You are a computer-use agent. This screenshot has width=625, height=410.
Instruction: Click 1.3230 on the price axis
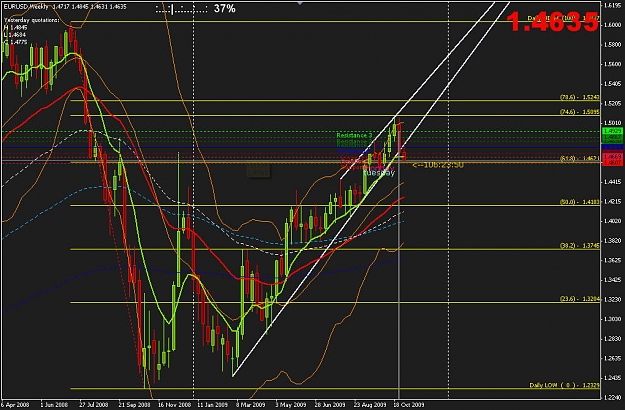click(x=614, y=300)
